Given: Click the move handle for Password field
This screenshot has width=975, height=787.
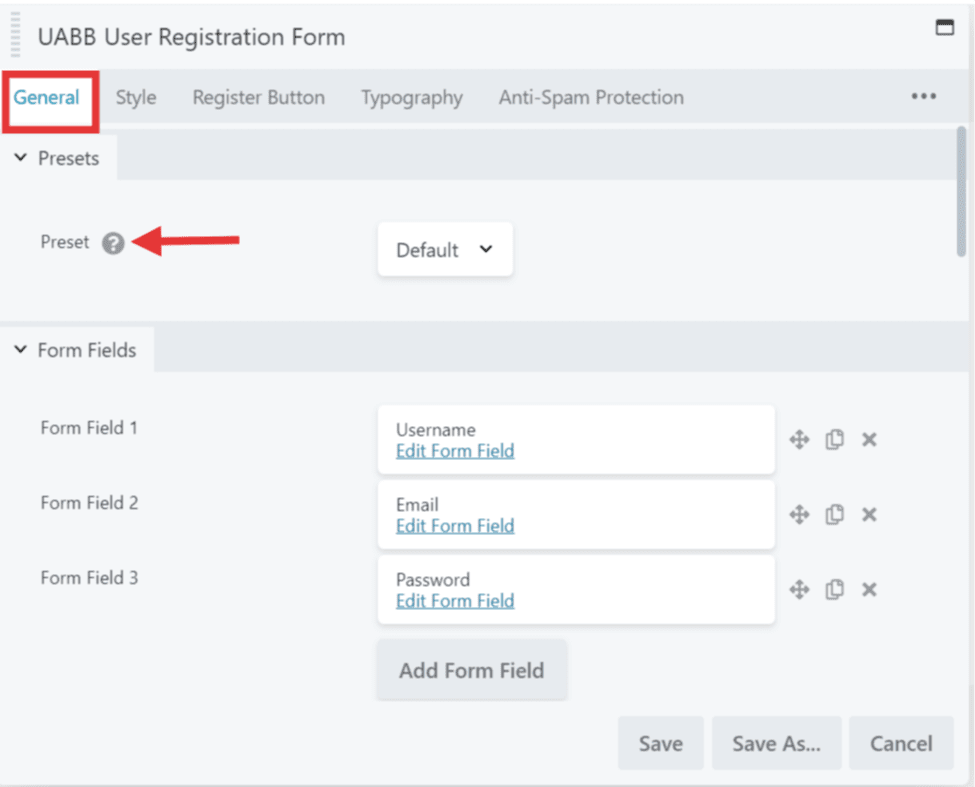Looking at the screenshot, I should pyautogui.click(x=799, y=589).
